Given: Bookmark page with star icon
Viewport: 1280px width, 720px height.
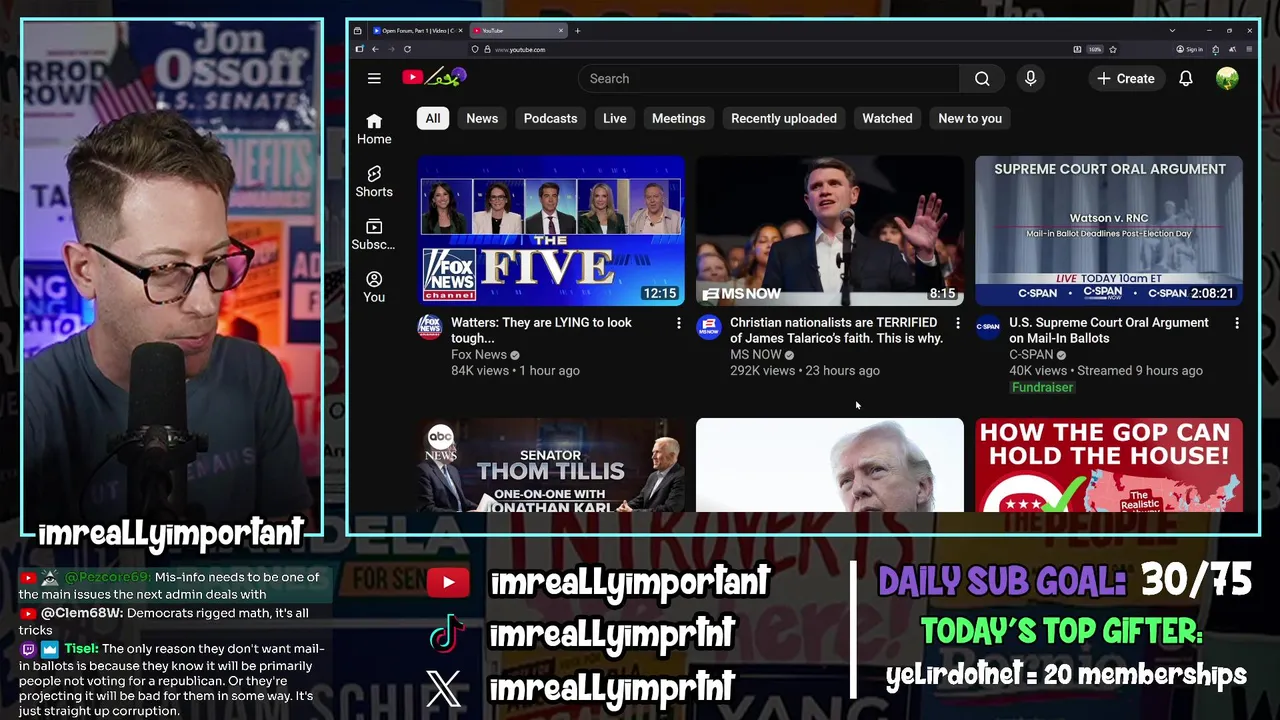Looking at the screenshot, I should tap(1112, 49).
